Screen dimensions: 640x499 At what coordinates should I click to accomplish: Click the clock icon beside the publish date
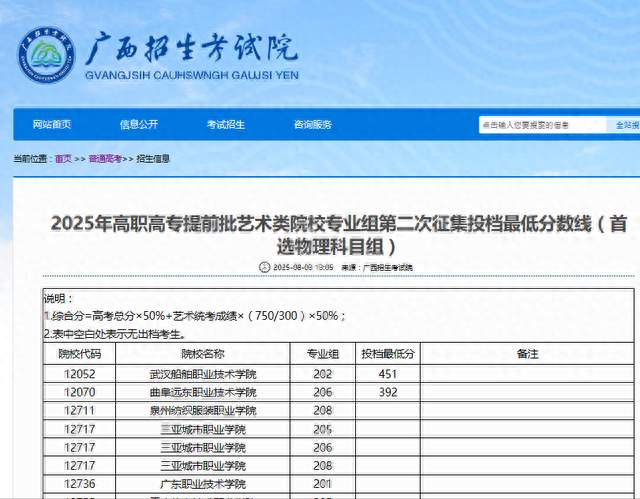pos(264,267)
